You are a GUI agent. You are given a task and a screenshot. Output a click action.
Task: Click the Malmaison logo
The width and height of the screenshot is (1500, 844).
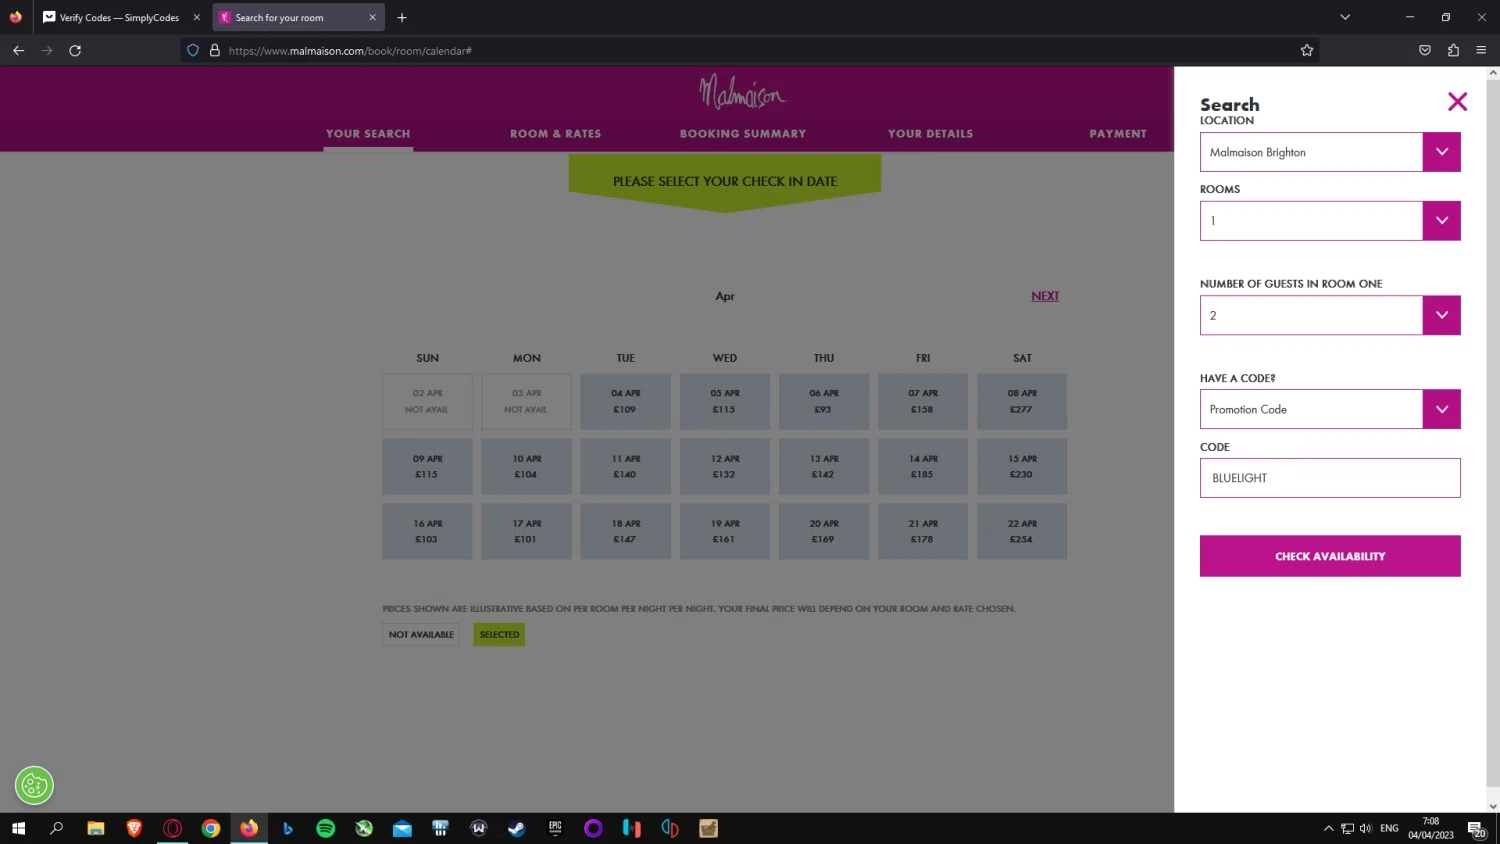tap(743, 93)
